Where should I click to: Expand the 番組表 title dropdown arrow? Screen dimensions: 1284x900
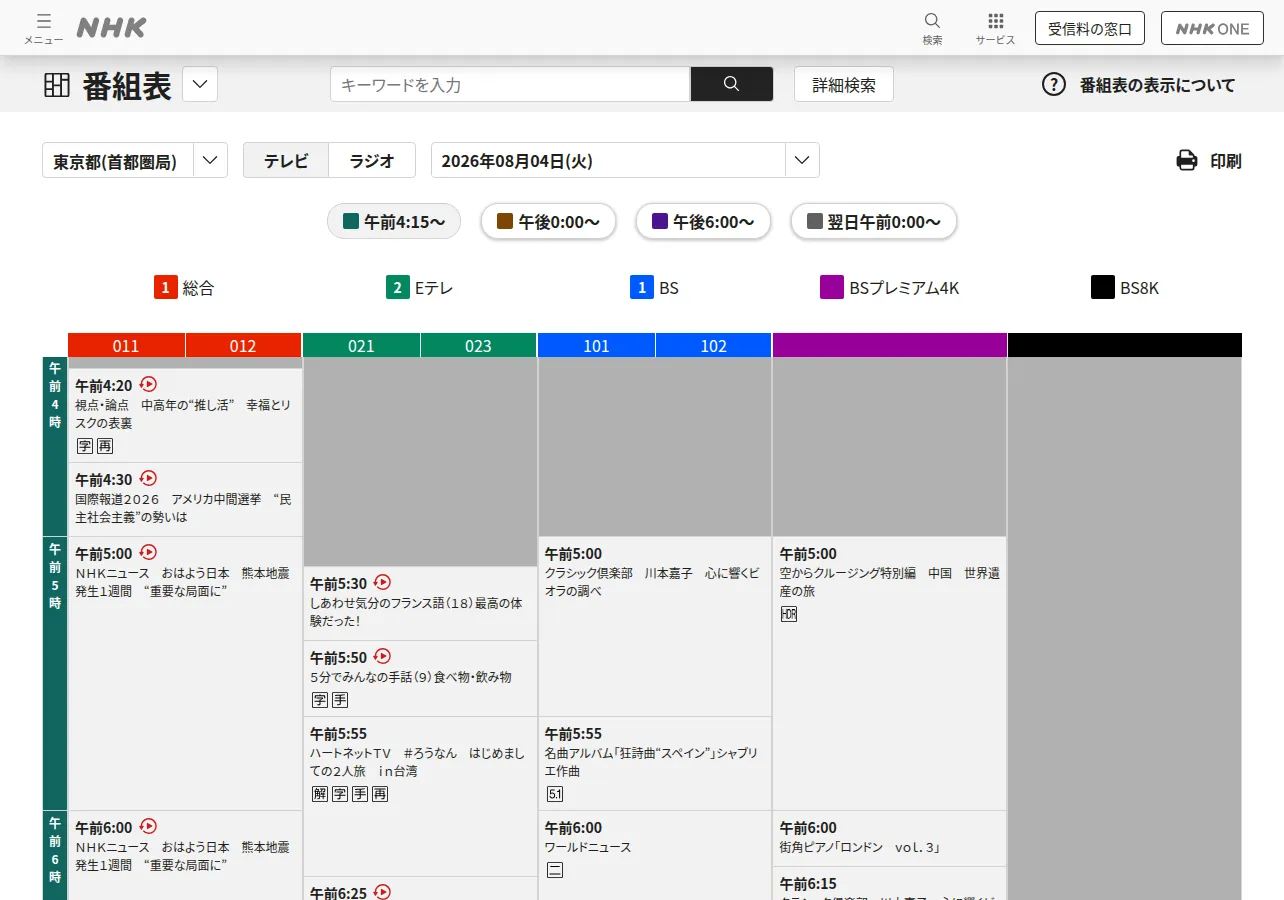tap(200, 85)
